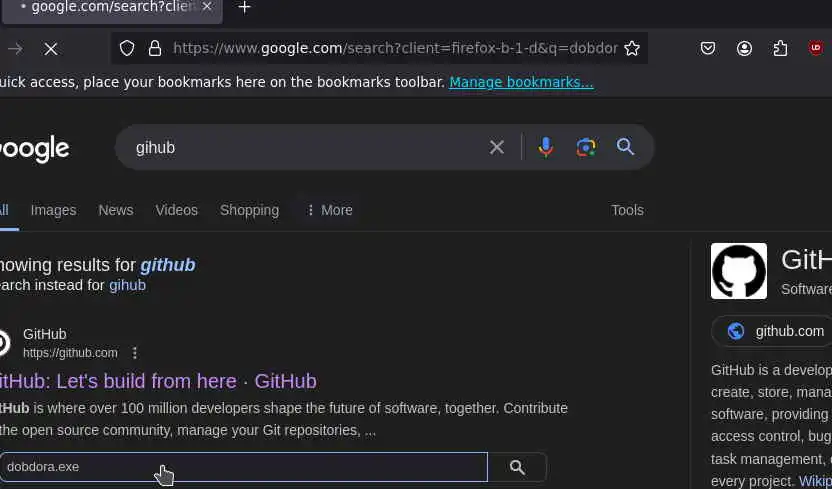Visit github.com from knowledge panel button
The image size is (832, 489).
[x=774, y=331]
